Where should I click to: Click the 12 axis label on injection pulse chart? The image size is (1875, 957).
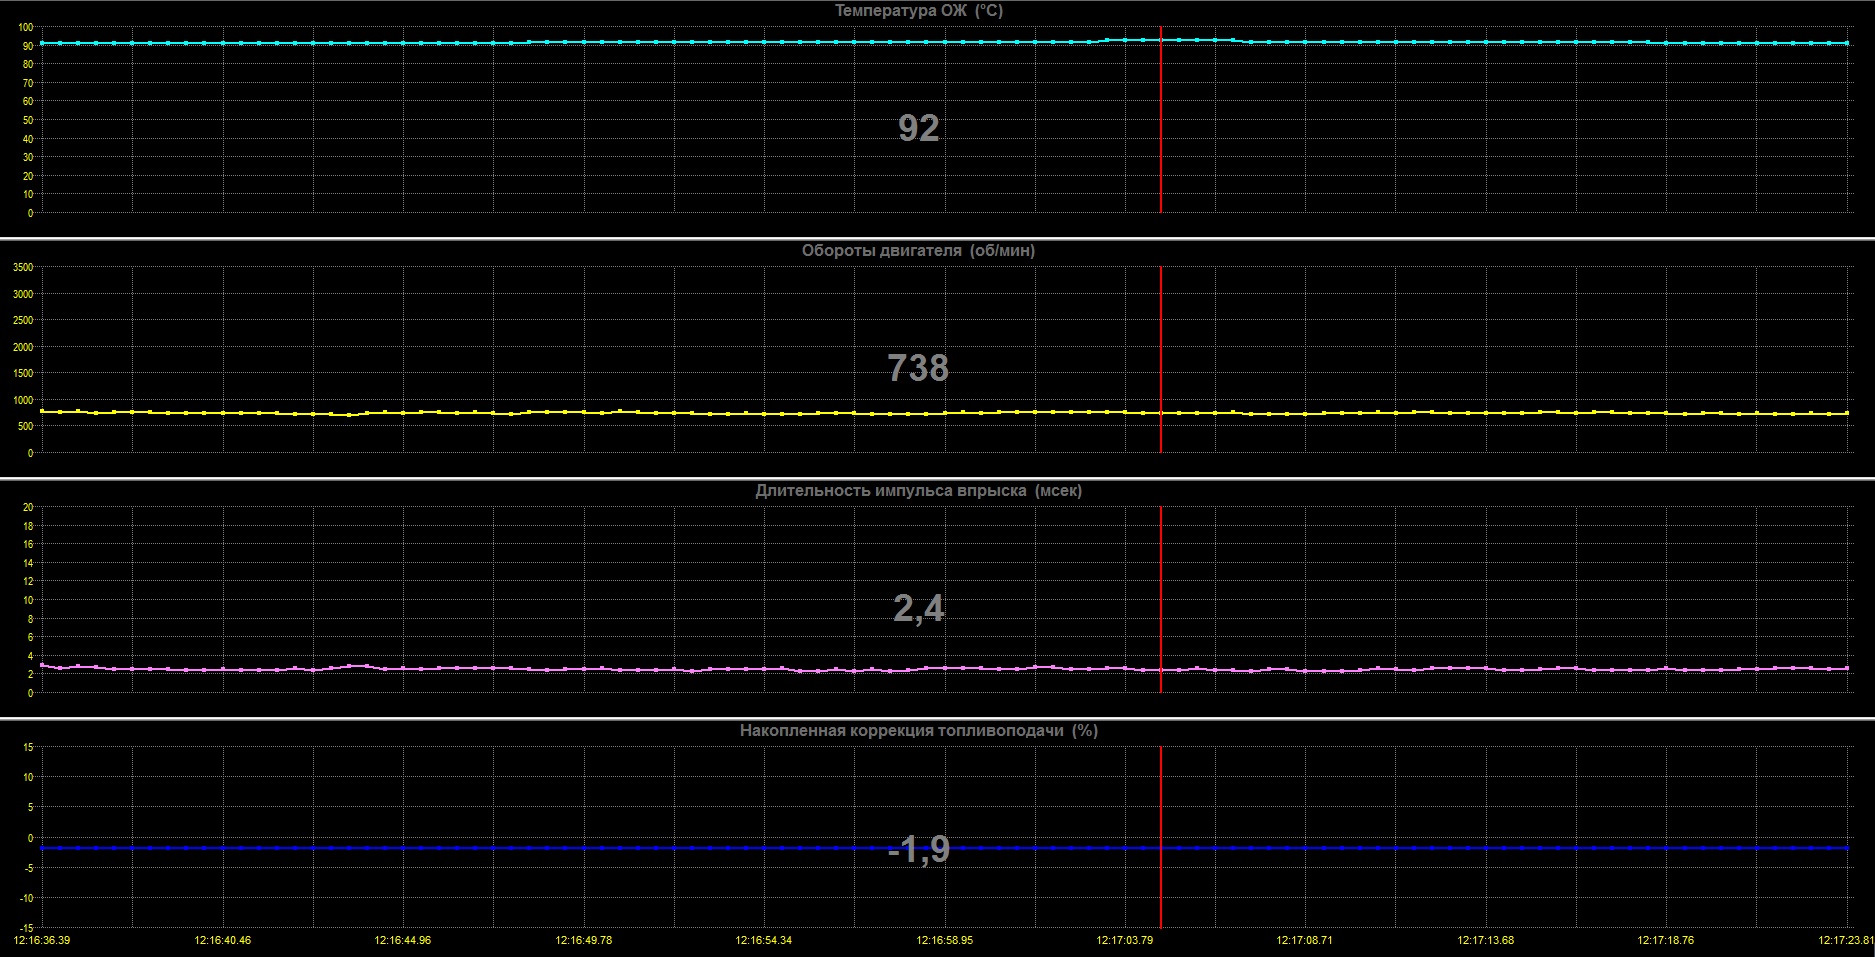pos(28,582)
